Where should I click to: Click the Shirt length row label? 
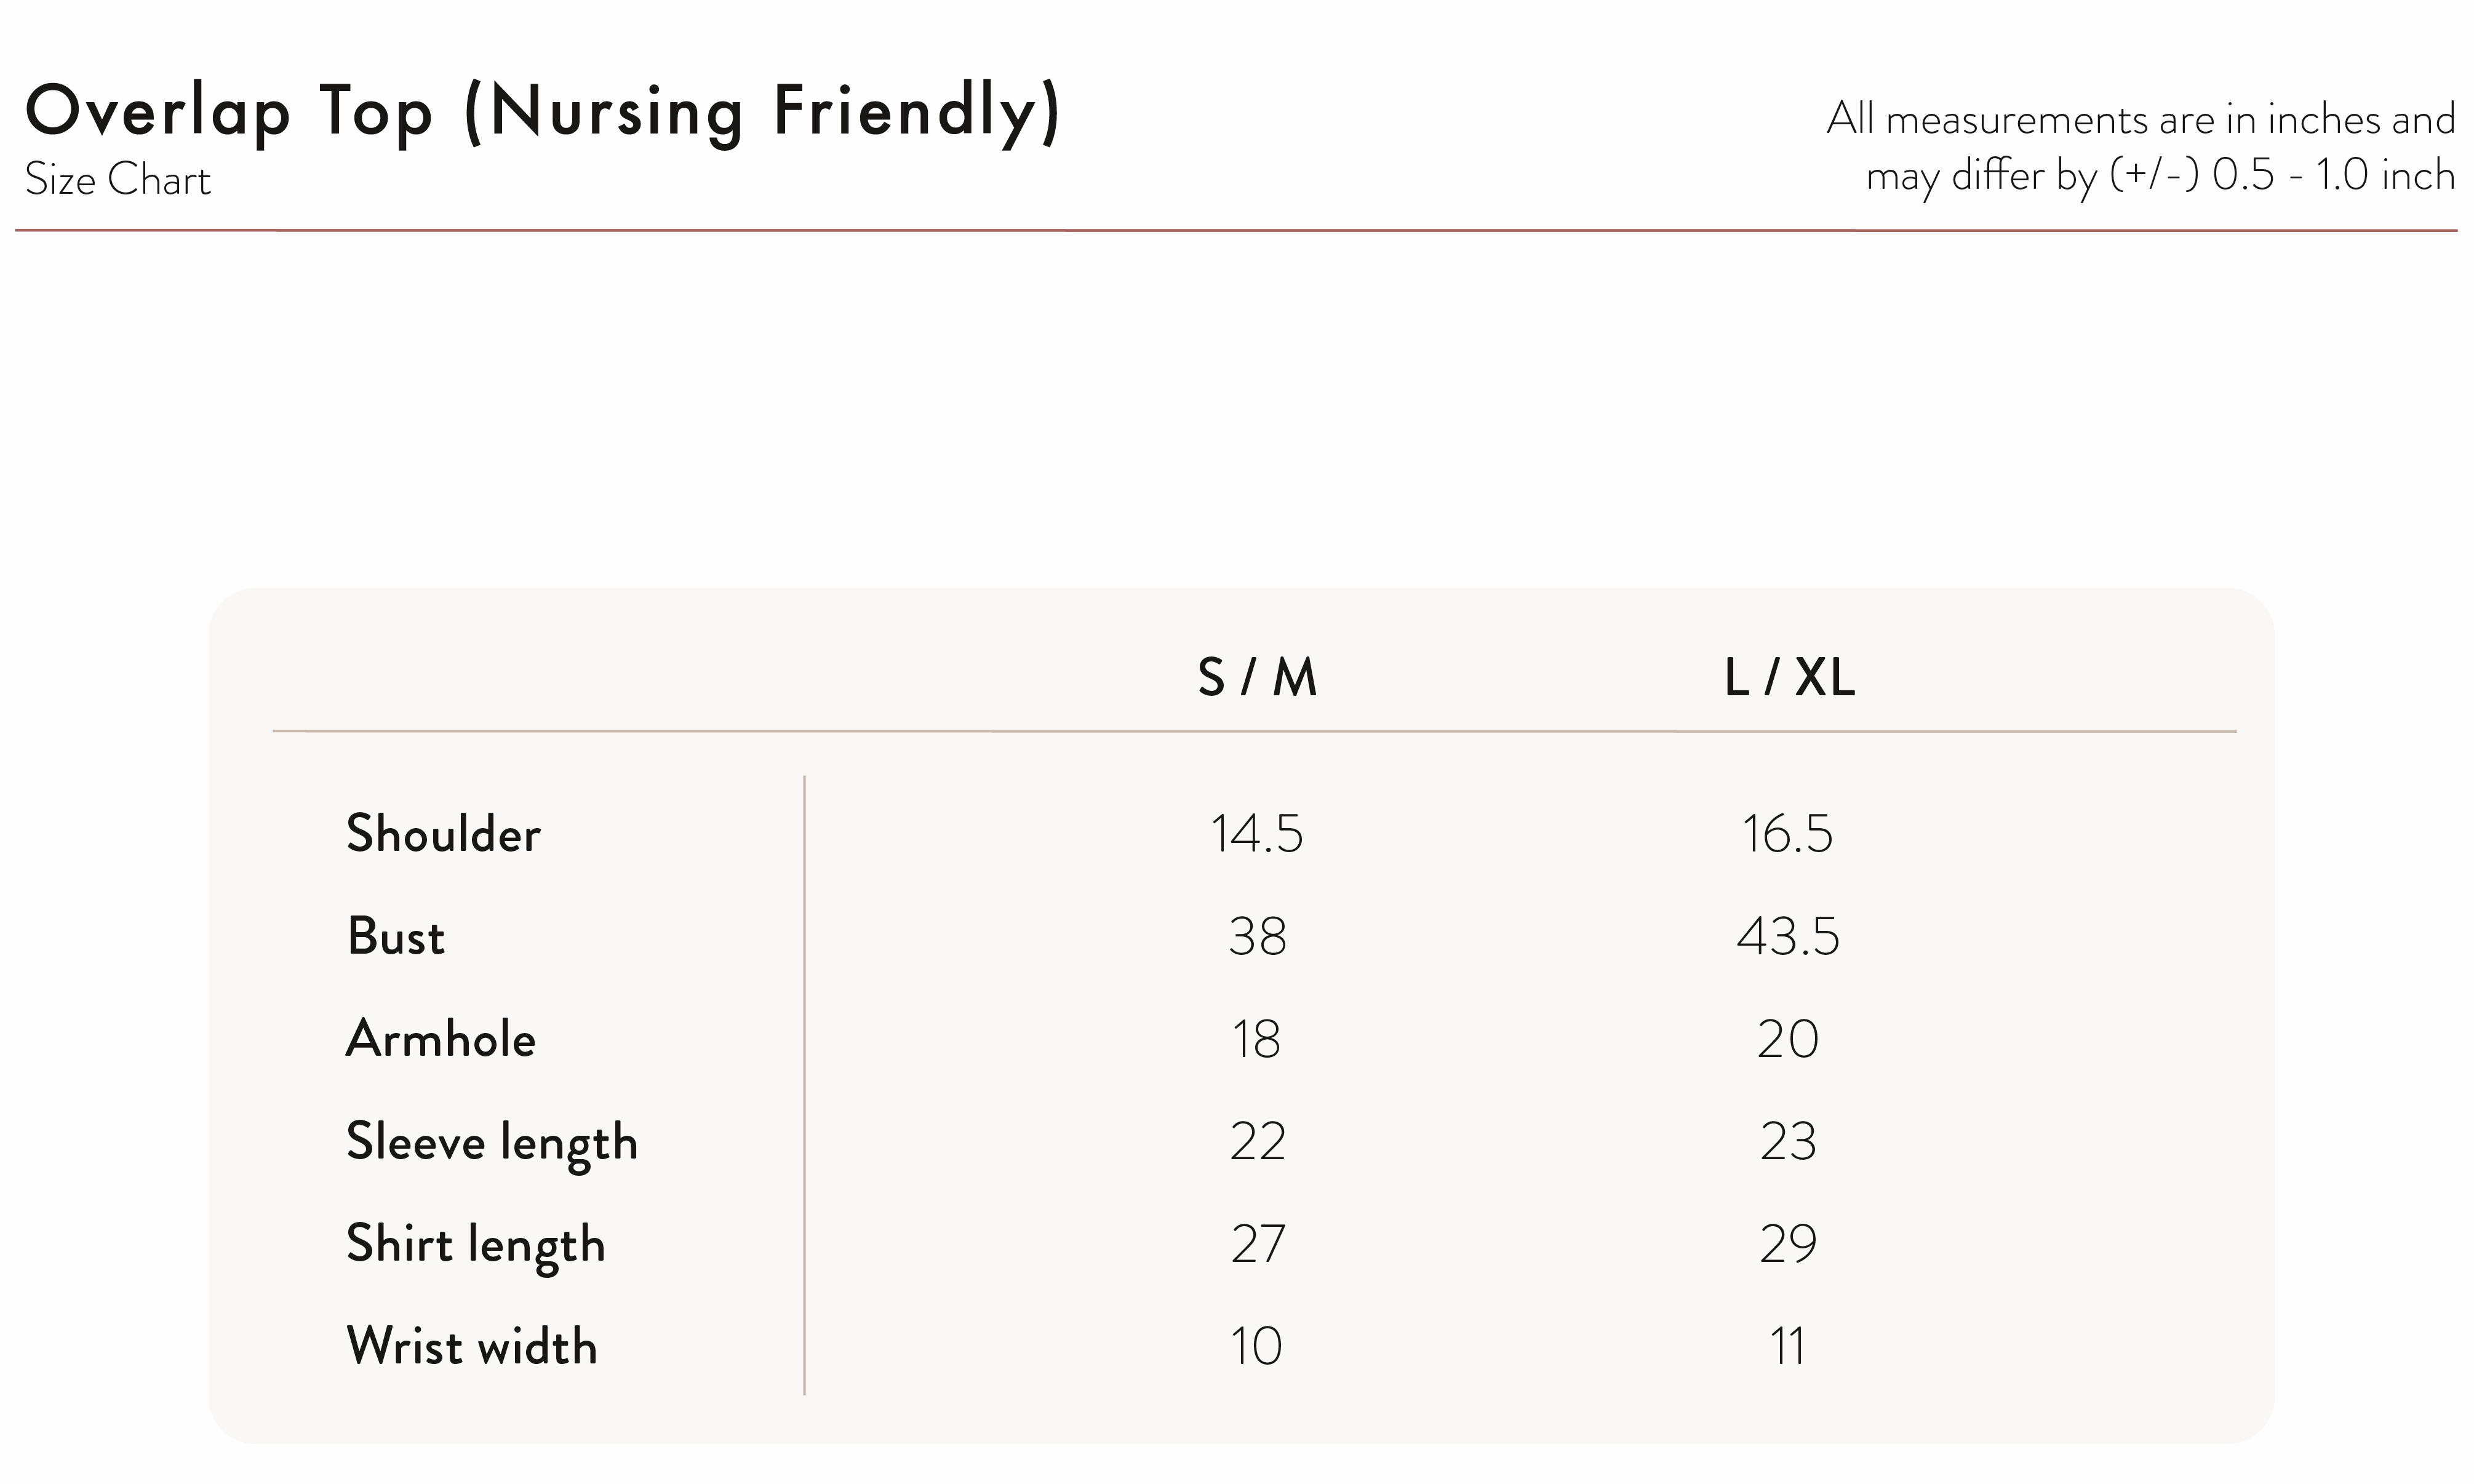click(x=476, y=1246)
